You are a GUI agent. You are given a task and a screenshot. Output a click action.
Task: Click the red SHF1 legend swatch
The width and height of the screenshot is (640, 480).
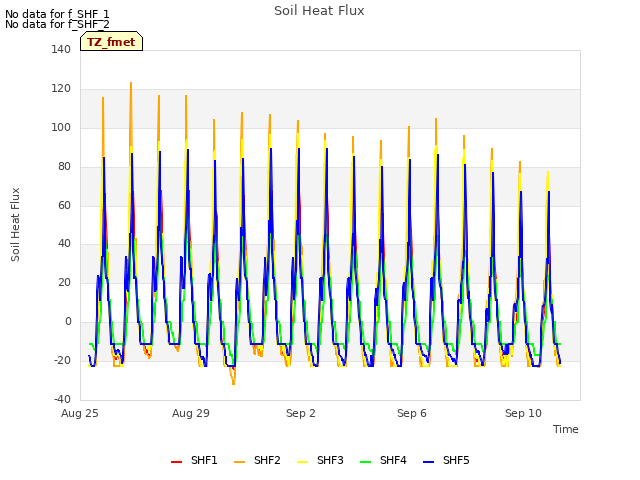click(176, 462)
